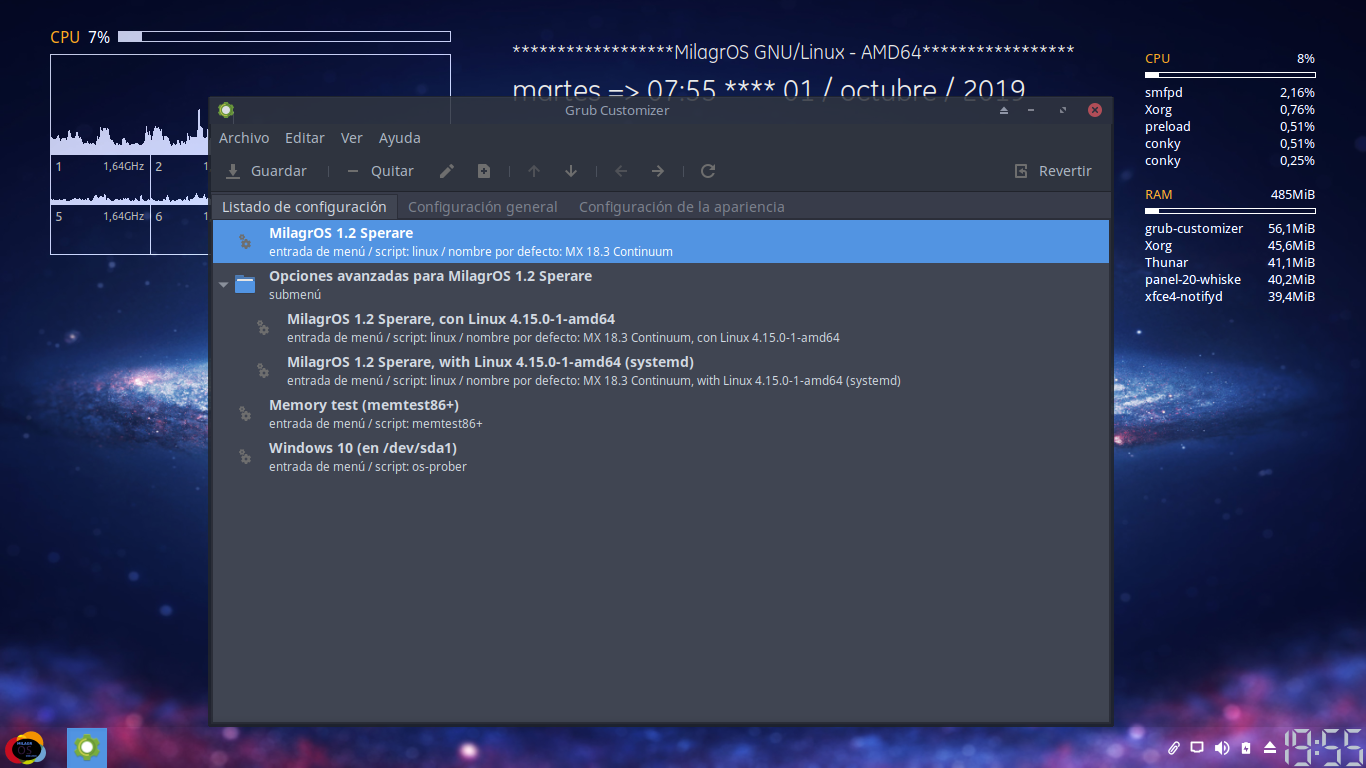This screenshot has height=768, width=1366.
Task: Click the move down arrow icon
Action: [571, 171]
